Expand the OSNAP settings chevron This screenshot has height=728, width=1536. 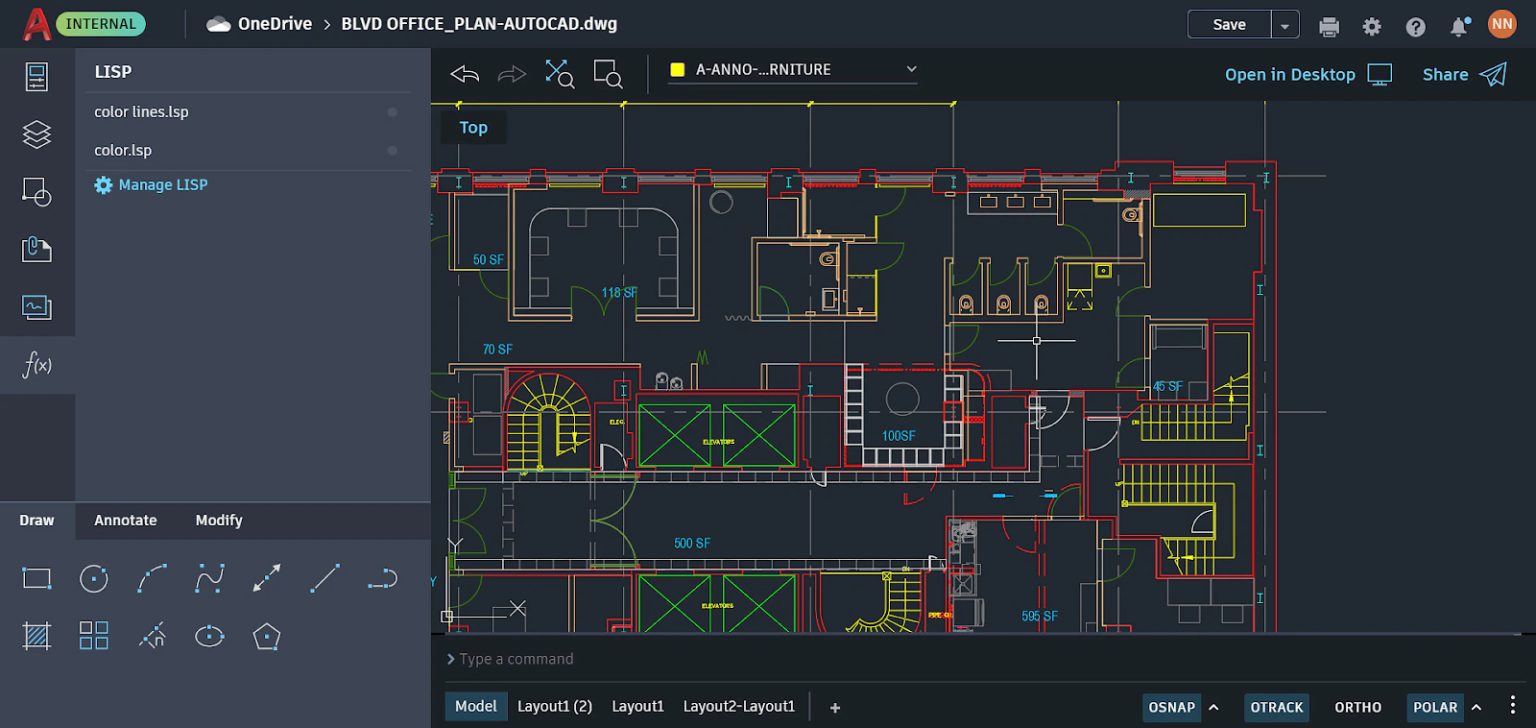(1215, 707)
